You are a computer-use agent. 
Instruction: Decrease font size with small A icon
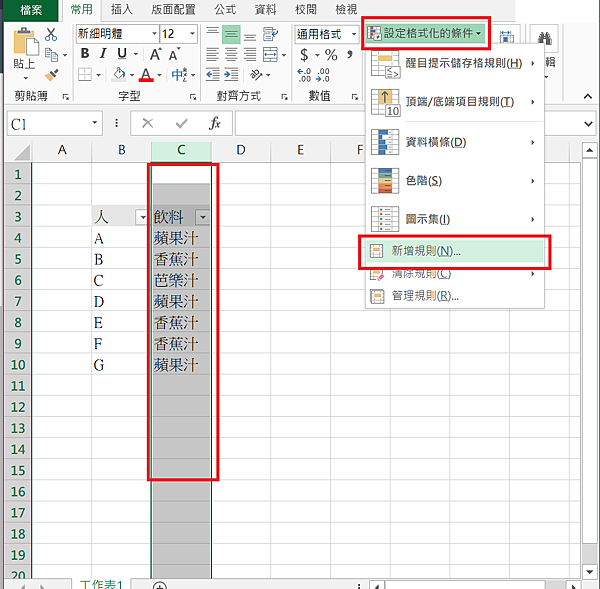pos(174,54)
